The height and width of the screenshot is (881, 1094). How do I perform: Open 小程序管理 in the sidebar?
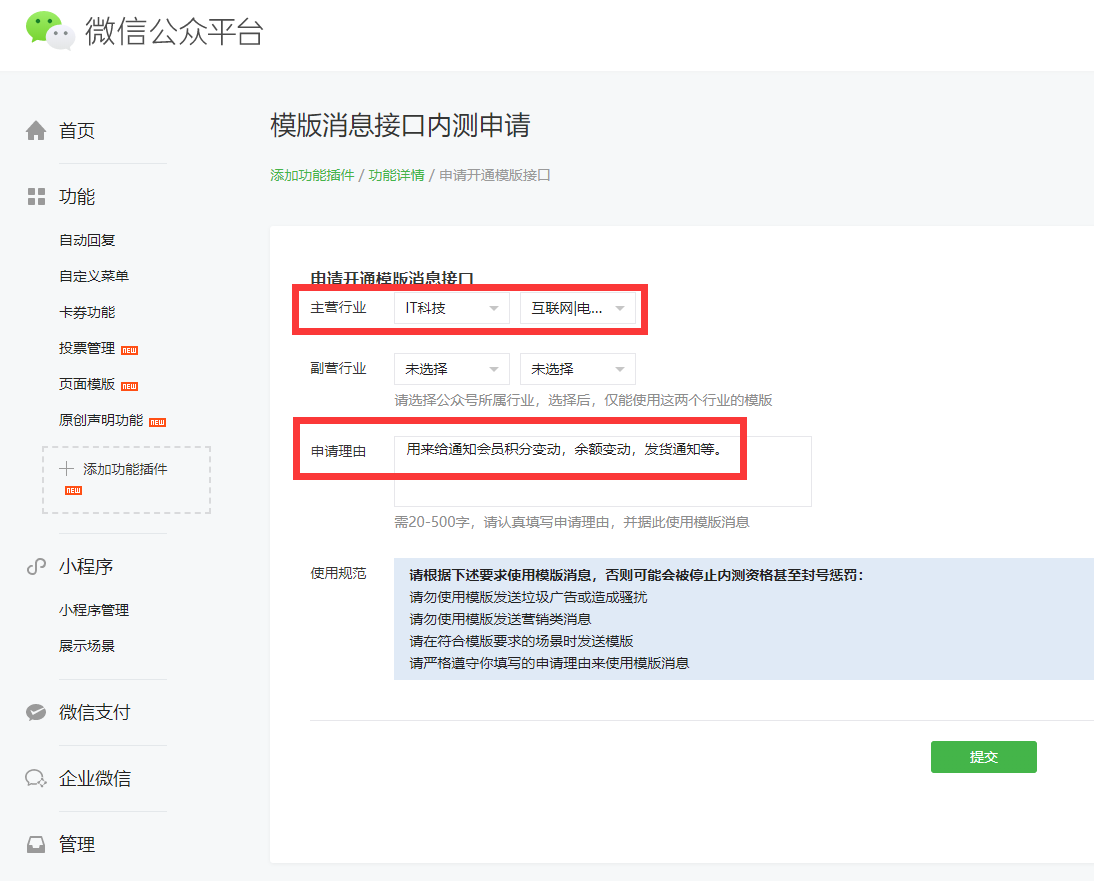(x=94, y=610)
